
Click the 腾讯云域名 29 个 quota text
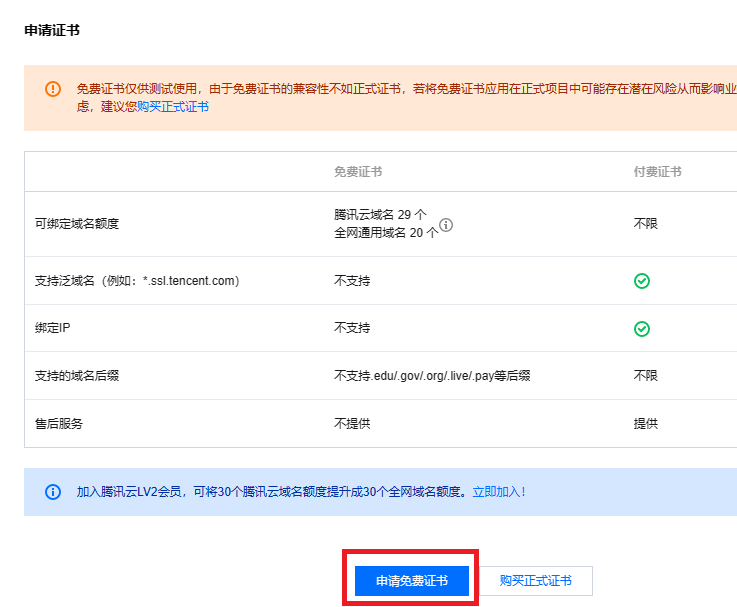[380, 215]
